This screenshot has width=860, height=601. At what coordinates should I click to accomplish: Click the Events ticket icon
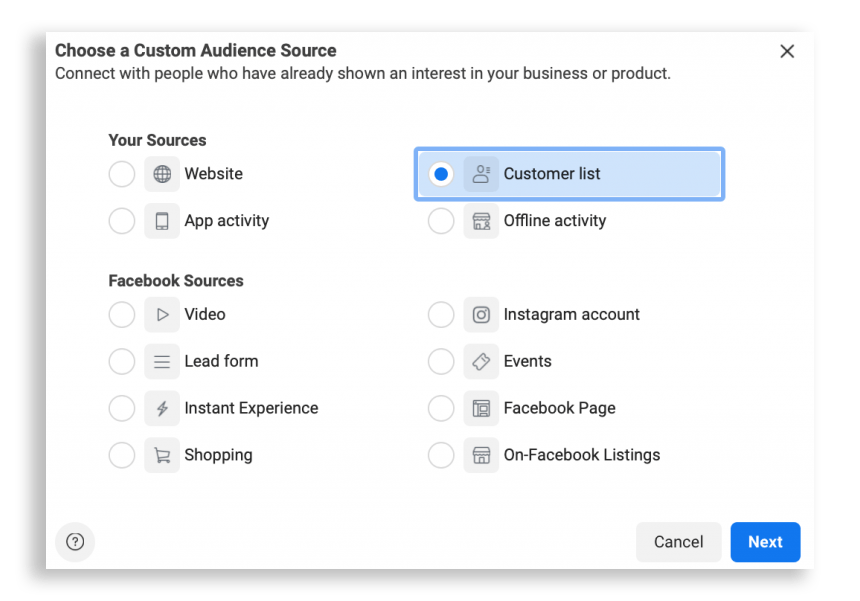point(481,361)
